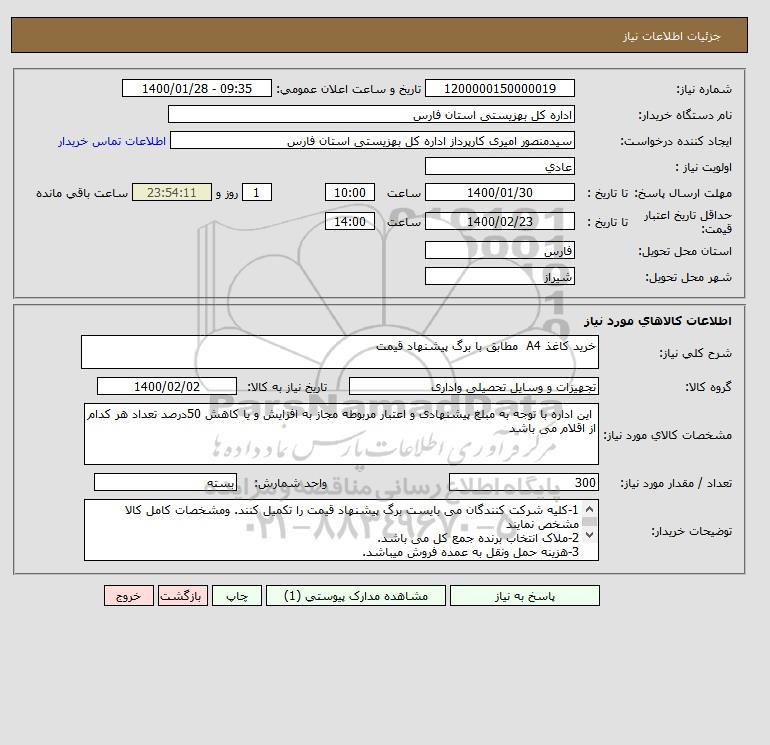Click quantity field '300'
This screenshot has height=745, width=770.
click(x=523, y=482)
